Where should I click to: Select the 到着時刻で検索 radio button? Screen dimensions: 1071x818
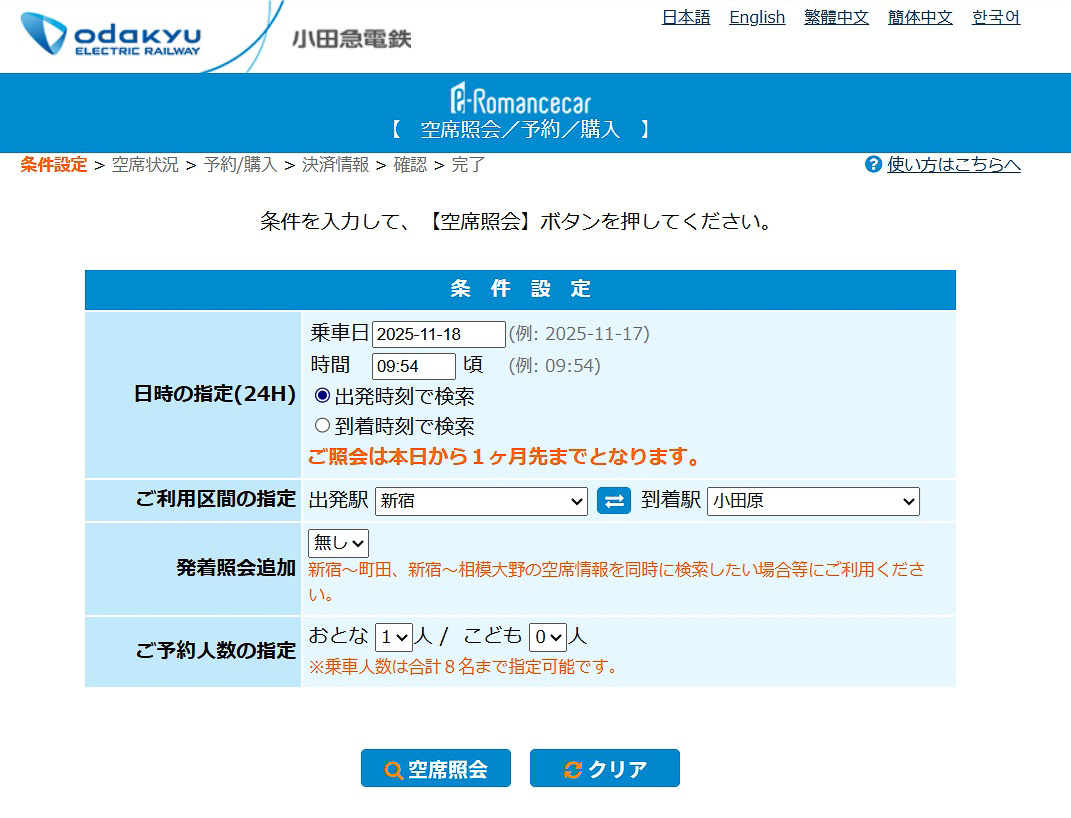click(322, 424)
